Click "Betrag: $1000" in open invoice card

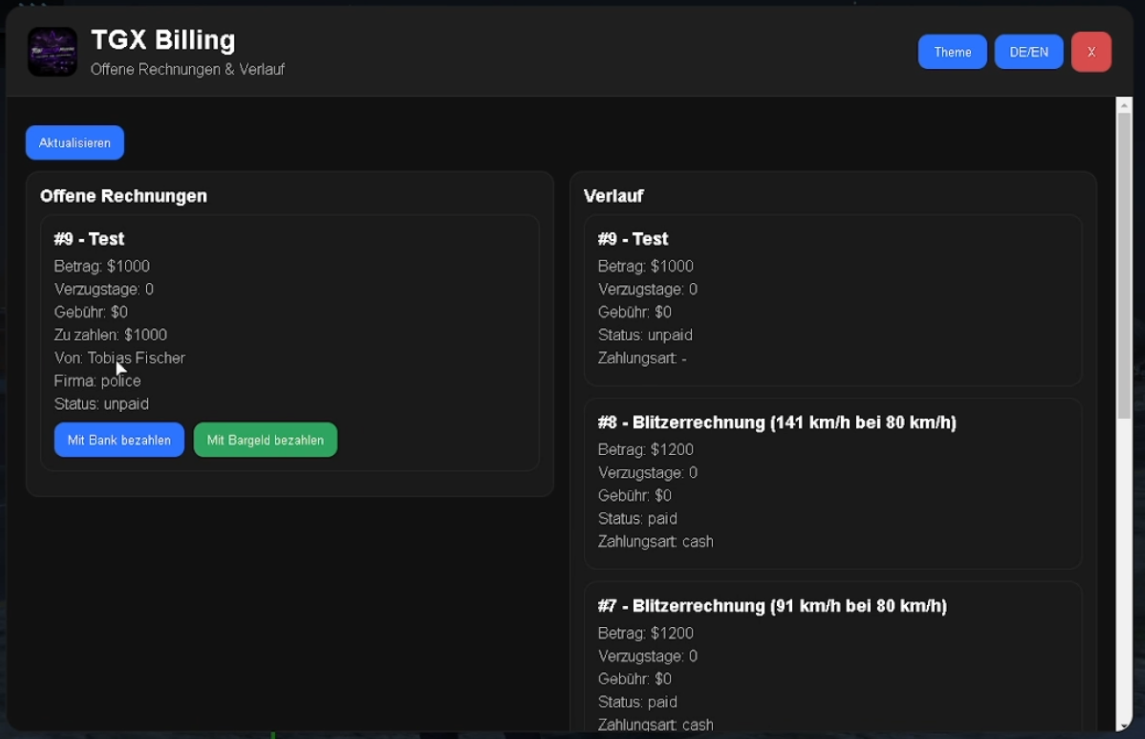[x=102, y=266]
